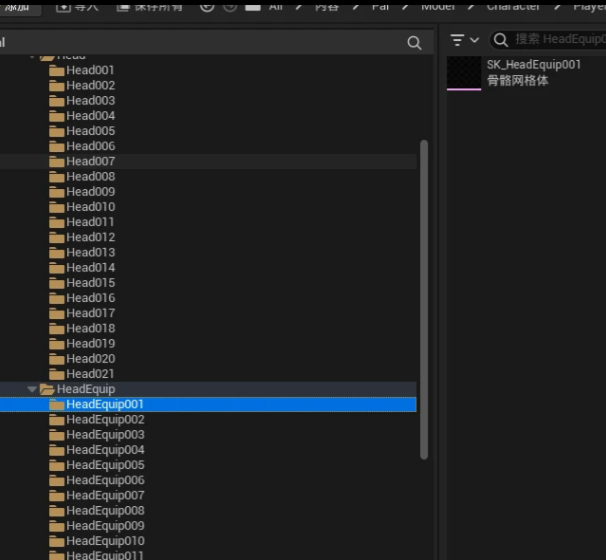Viewport: 606px width, 560px height.
Task: Focus the 搜索 HeadEquip001 asset search field
Action: point(549,39)
